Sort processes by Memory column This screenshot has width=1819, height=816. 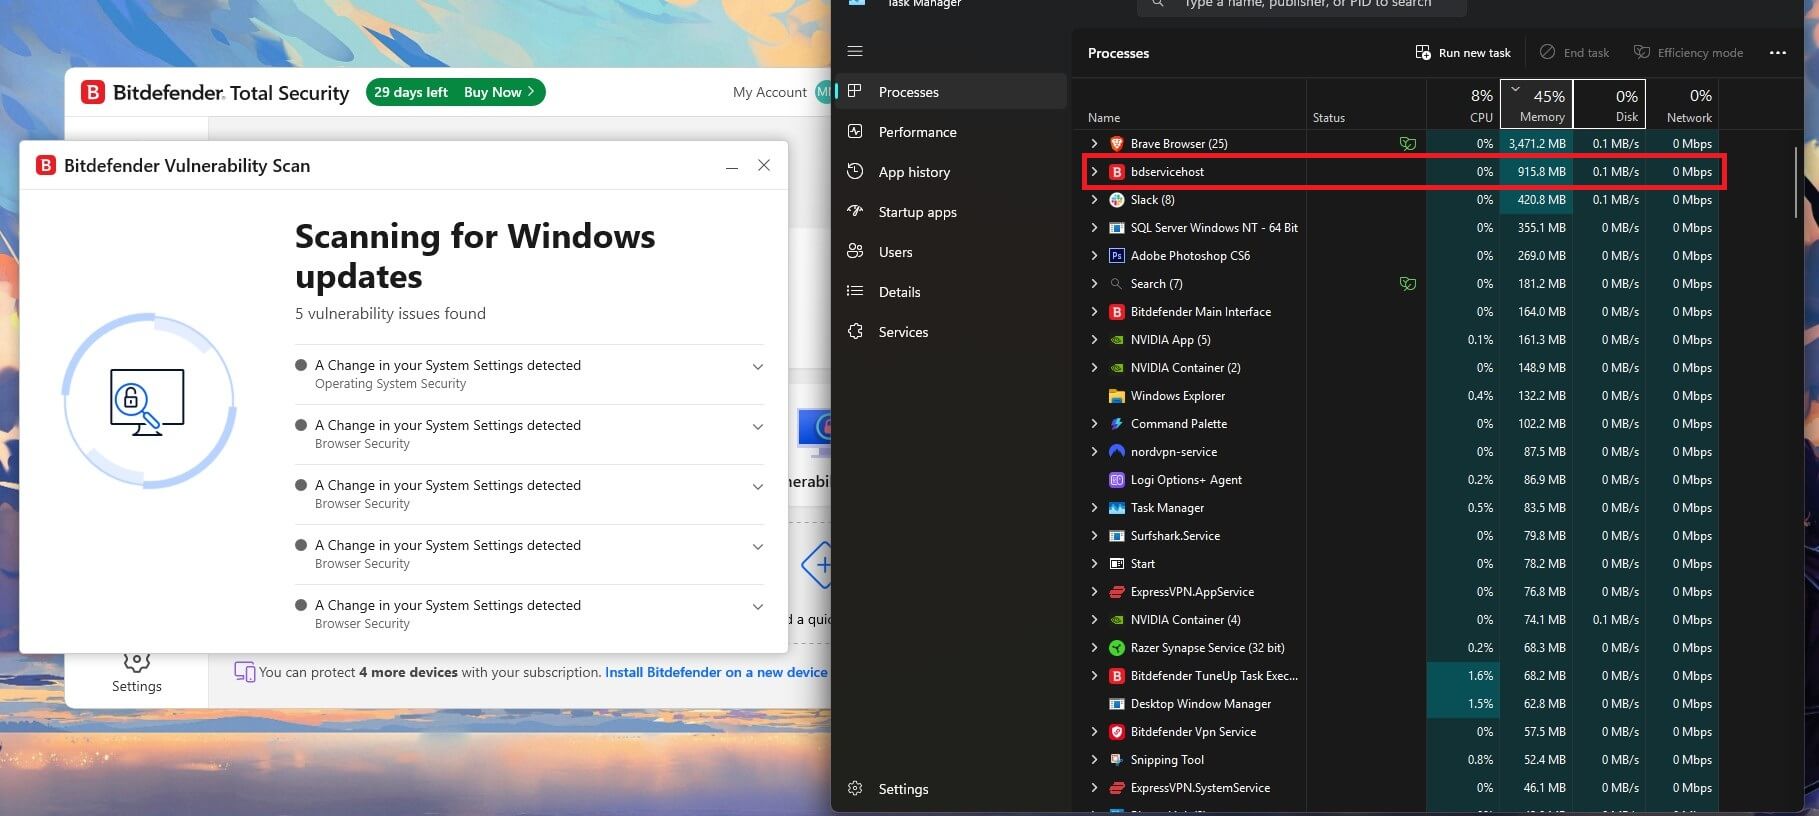[x=1537, y=104]
